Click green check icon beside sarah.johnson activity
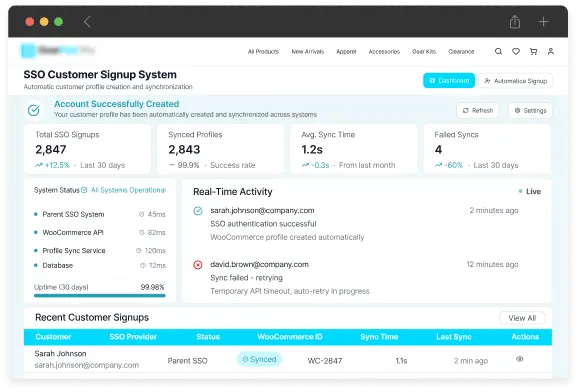579x392 pixels. [198, 211]
